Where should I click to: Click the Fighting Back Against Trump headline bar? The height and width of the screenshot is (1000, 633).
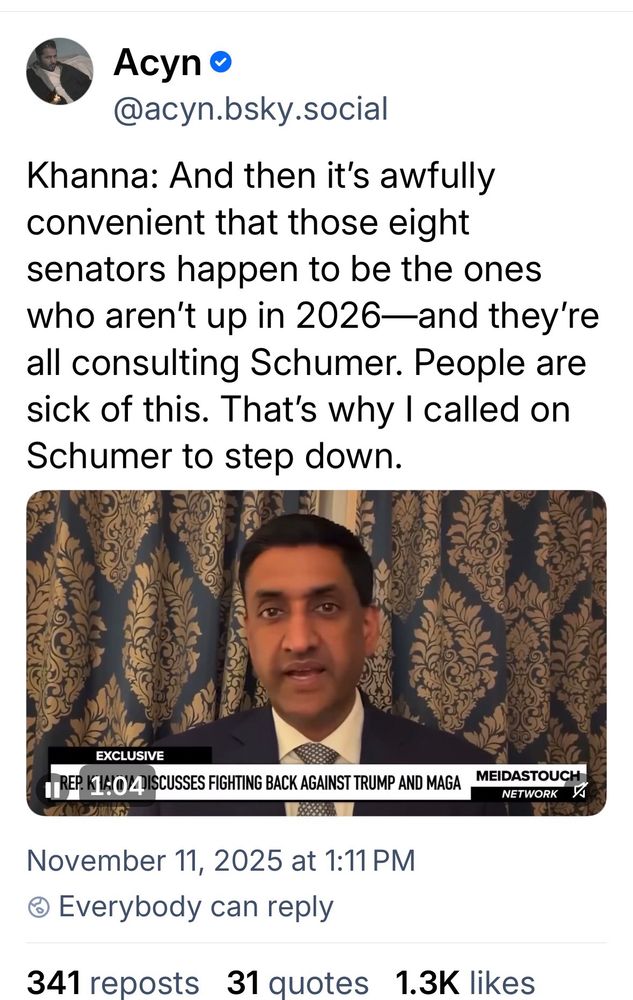(x=260, y=782)
